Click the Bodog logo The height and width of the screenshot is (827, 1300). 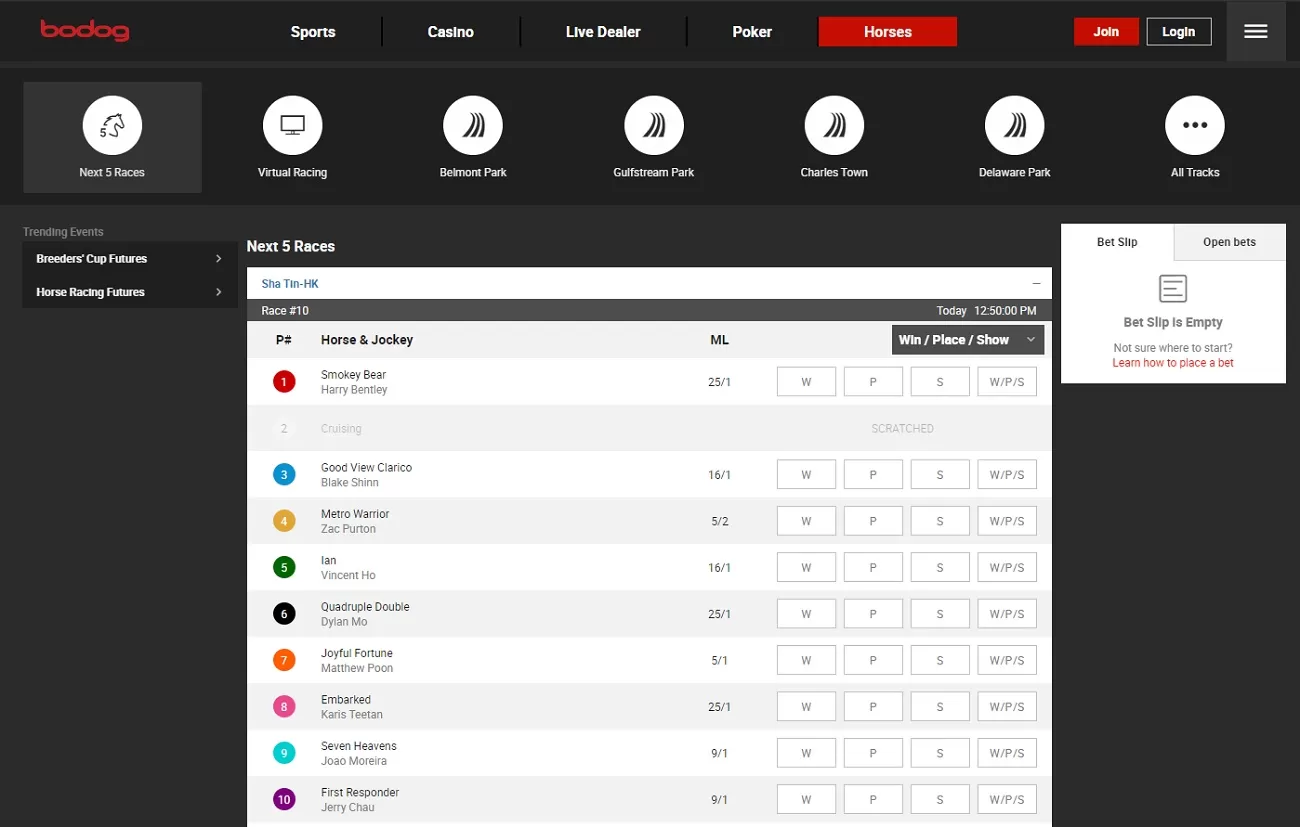pos(85,31)
